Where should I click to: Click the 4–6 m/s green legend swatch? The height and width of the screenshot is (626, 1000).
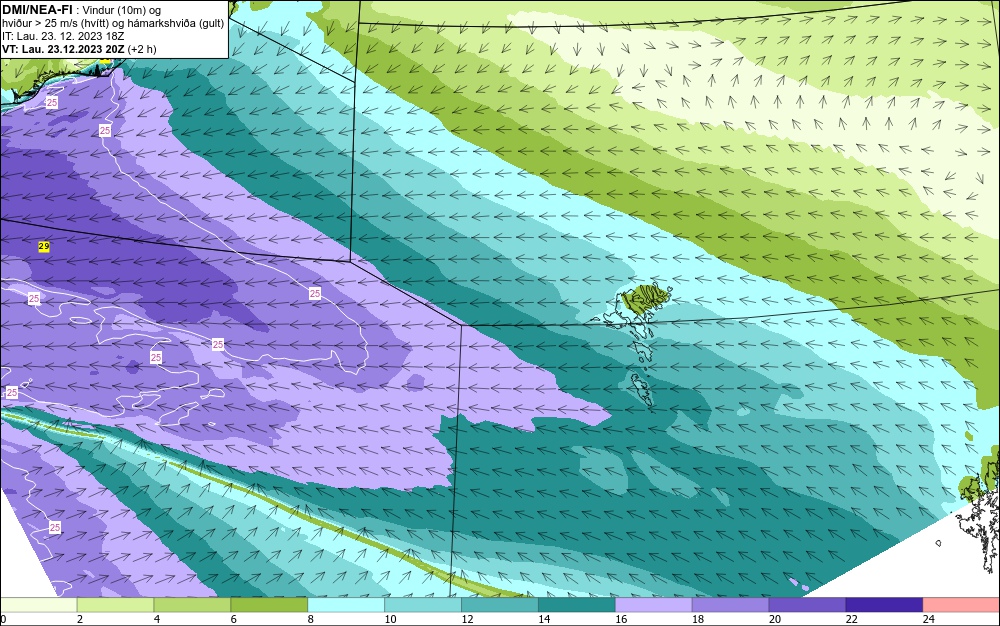pos(192,605)
